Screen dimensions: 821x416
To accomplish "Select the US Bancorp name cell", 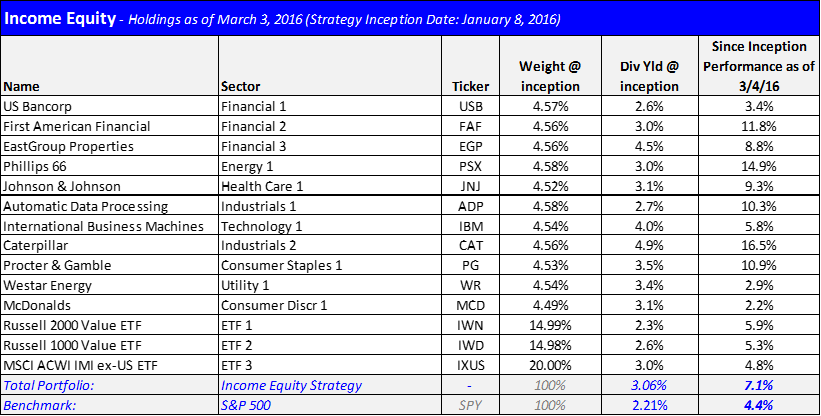I will coord(109,106).
